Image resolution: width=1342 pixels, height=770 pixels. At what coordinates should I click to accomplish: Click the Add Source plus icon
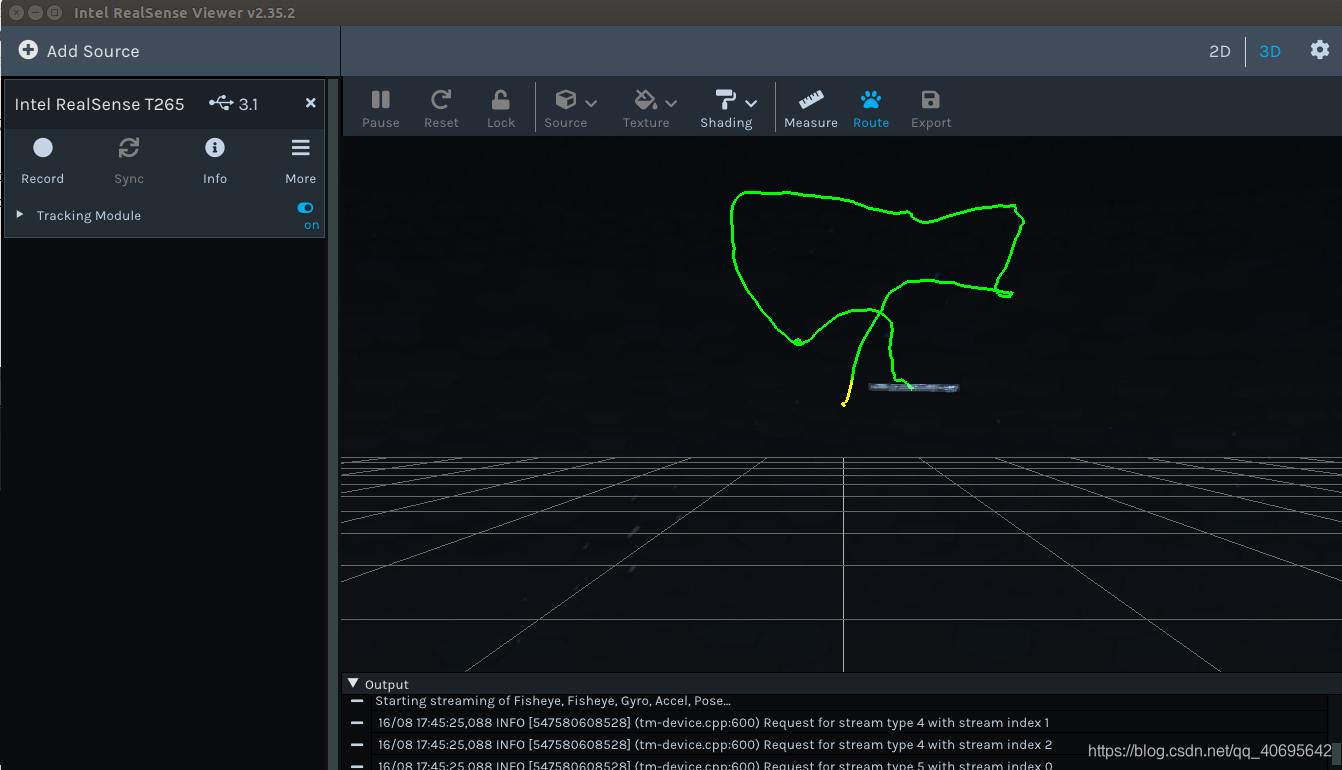click(28, 50)
